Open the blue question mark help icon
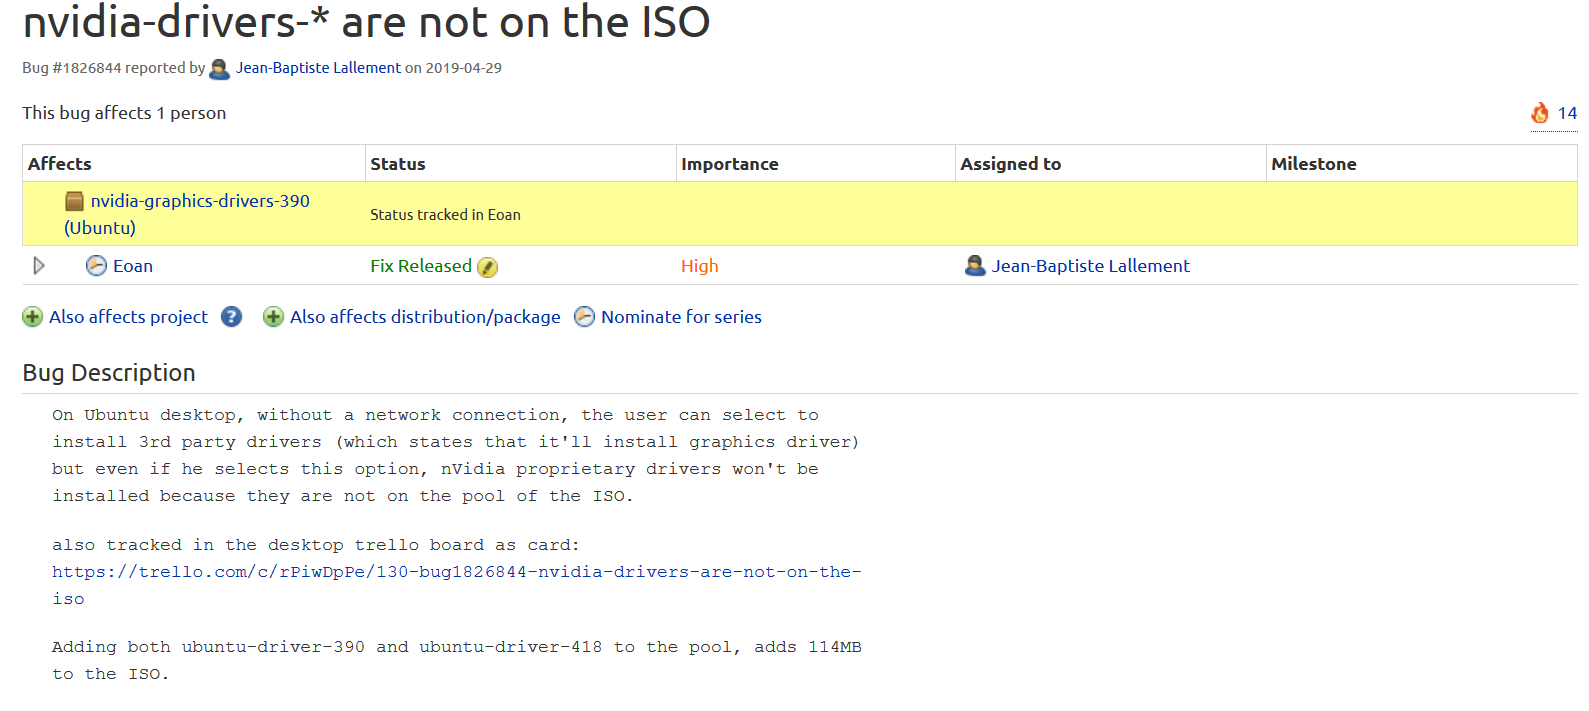This screenshot has width=1589, height=711. click(x=231, y=317)
